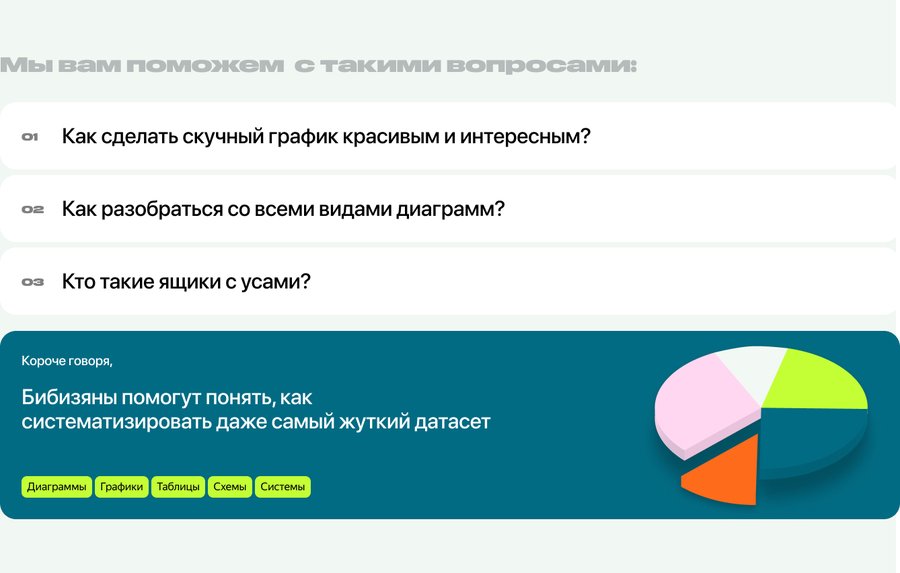Screen dimensions: 900x573
Task: Click the "Диаграммы" tag
Action: point(57,487)
